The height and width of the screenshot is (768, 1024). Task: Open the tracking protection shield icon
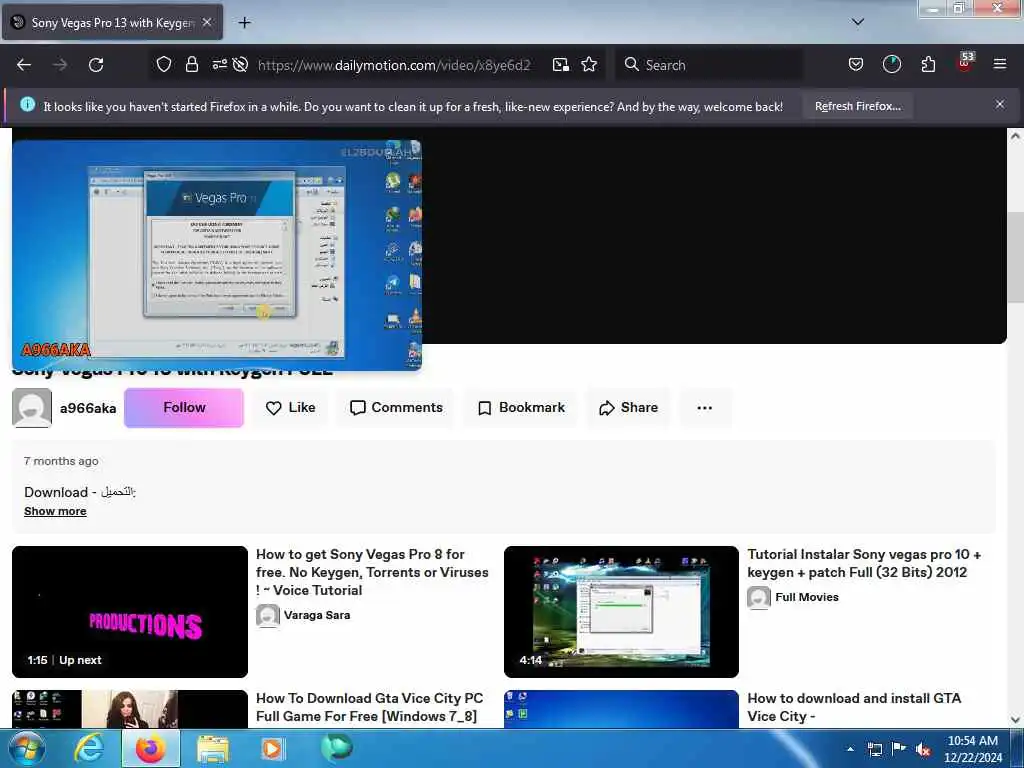click(164, 65)
